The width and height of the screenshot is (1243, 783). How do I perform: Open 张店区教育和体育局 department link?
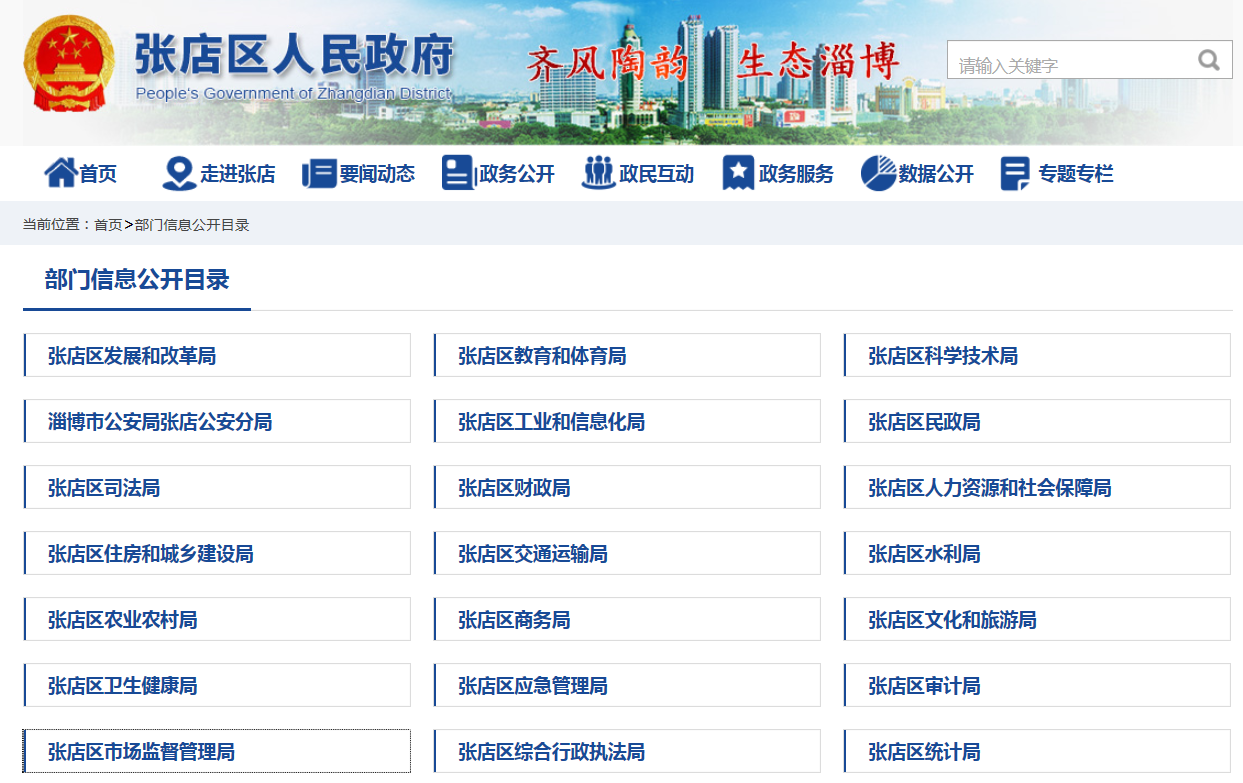pyautogui.click(x=542, y=356)
